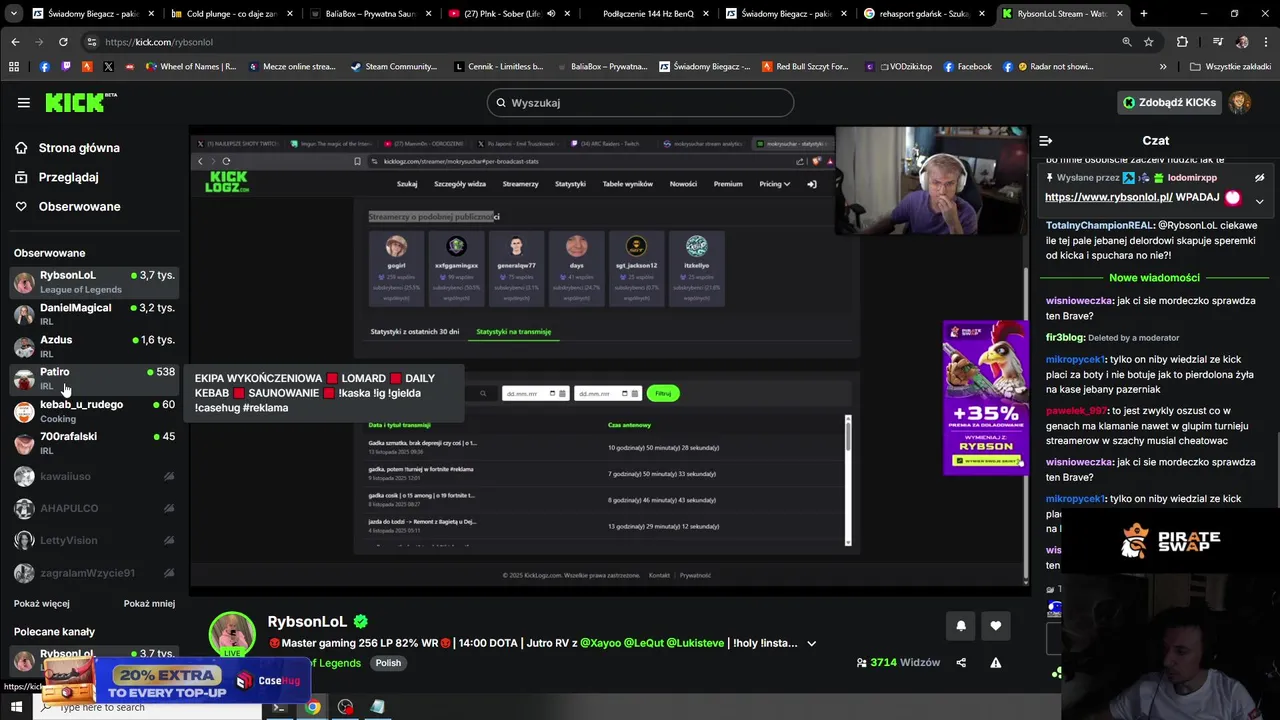Viewport: 1280px width, 720px height.
Task: Click the zoom magnifier in address bar
Action: tap(1127, 42)
